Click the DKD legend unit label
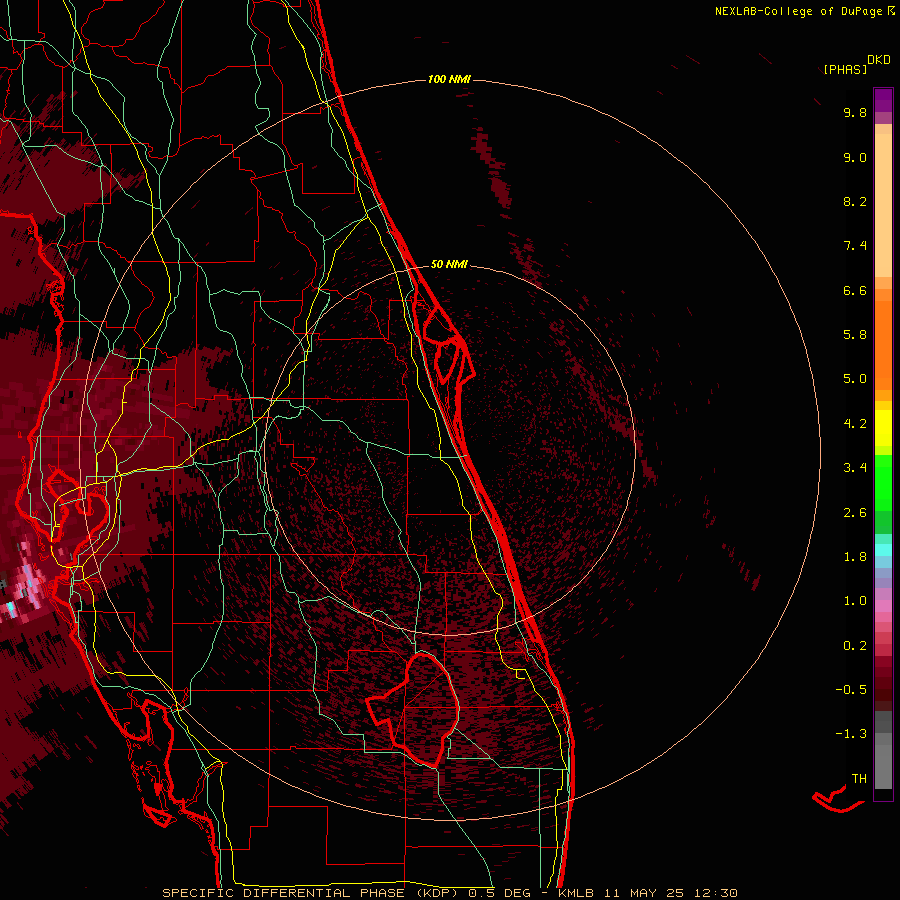Screen dimensions: 900x900 878,60
